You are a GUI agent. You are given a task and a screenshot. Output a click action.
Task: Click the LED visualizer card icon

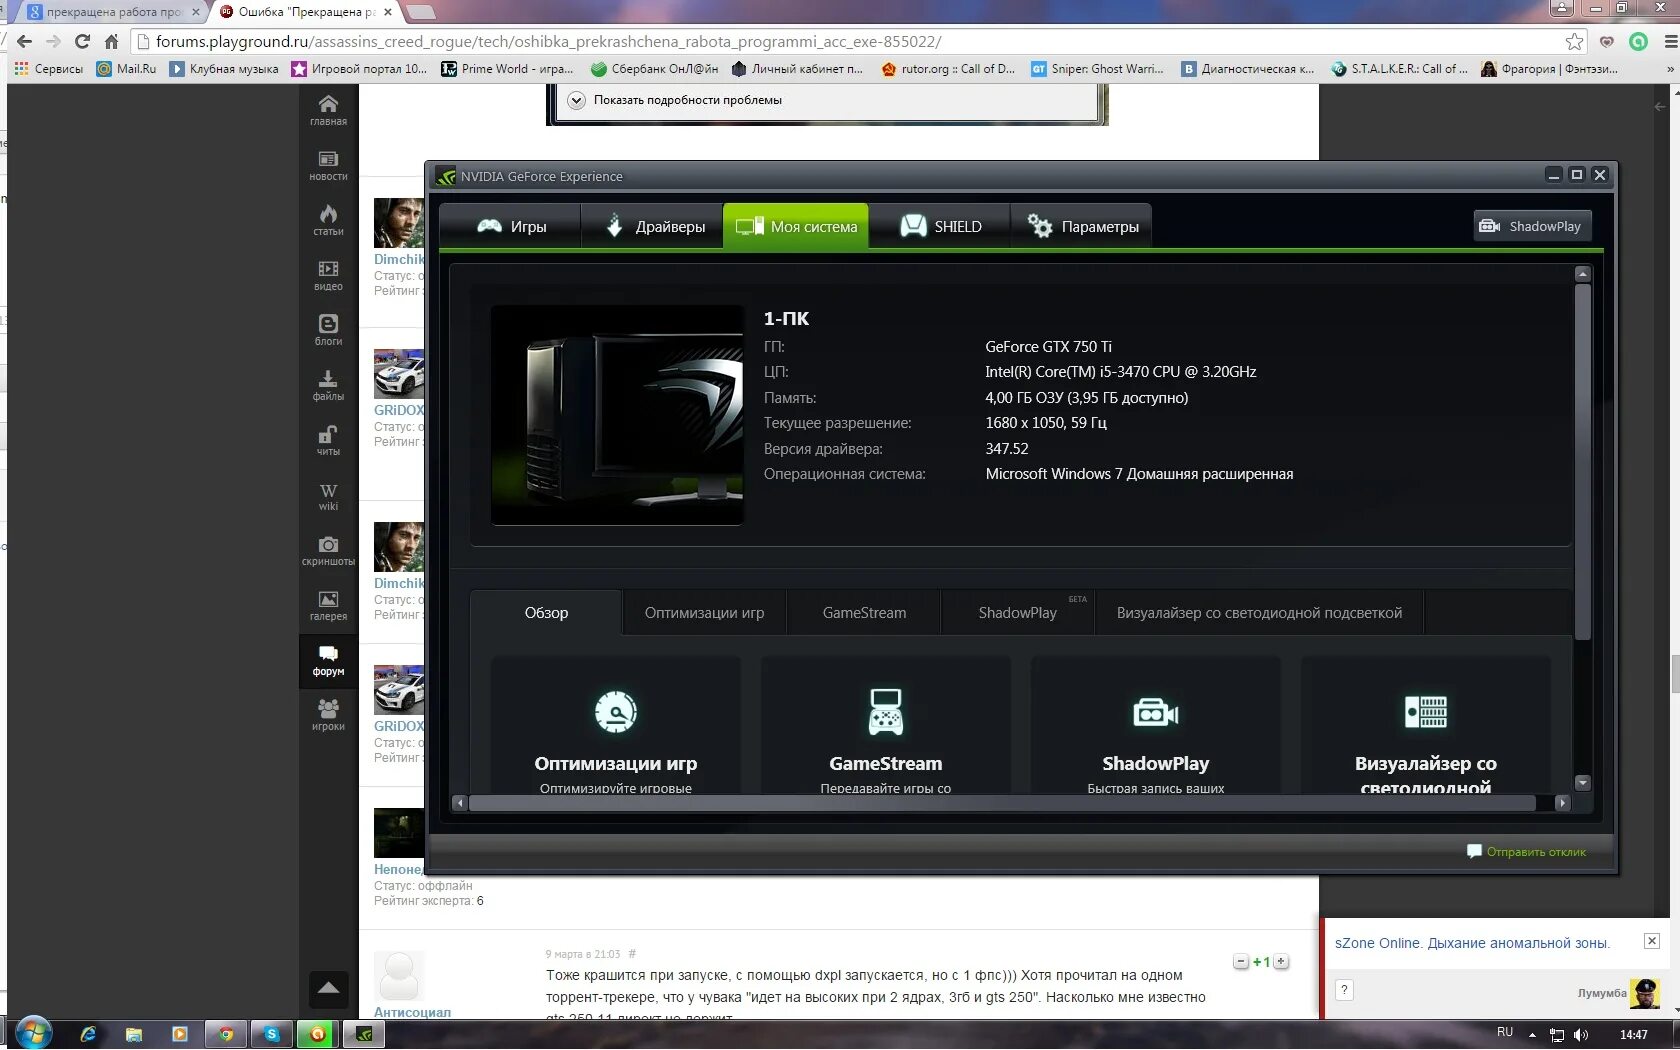pos(1426,712)
